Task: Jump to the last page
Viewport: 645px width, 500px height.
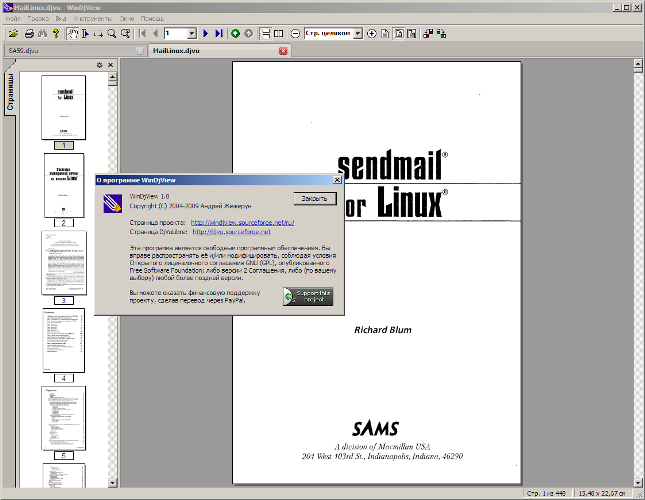Action: click(219, 34)
